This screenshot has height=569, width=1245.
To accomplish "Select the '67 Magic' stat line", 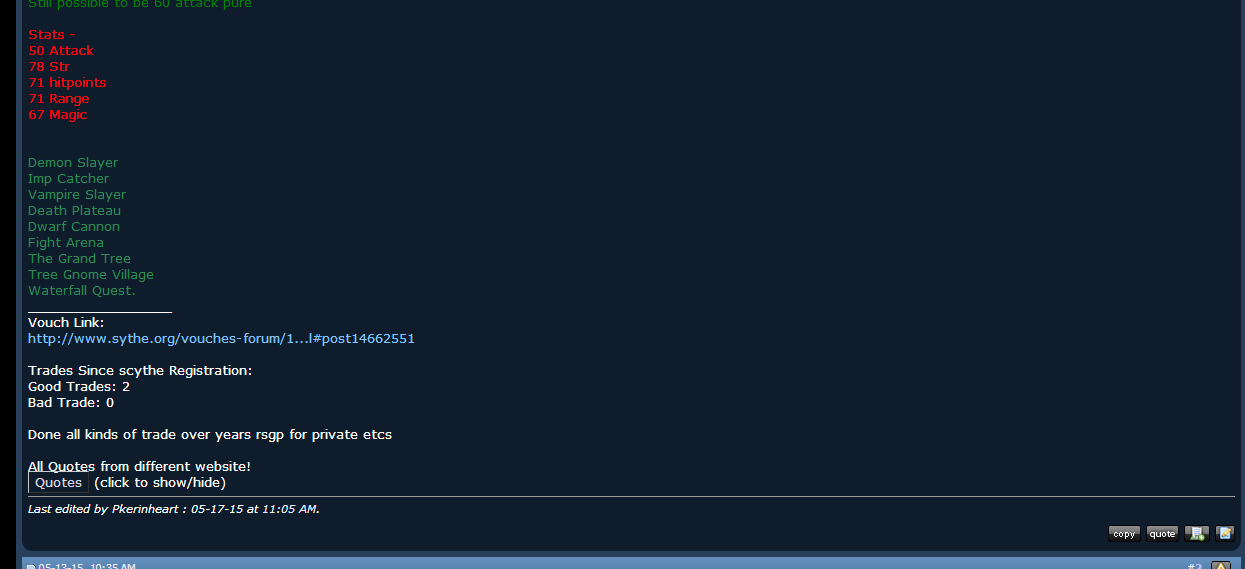I will (x=58, y=115).
